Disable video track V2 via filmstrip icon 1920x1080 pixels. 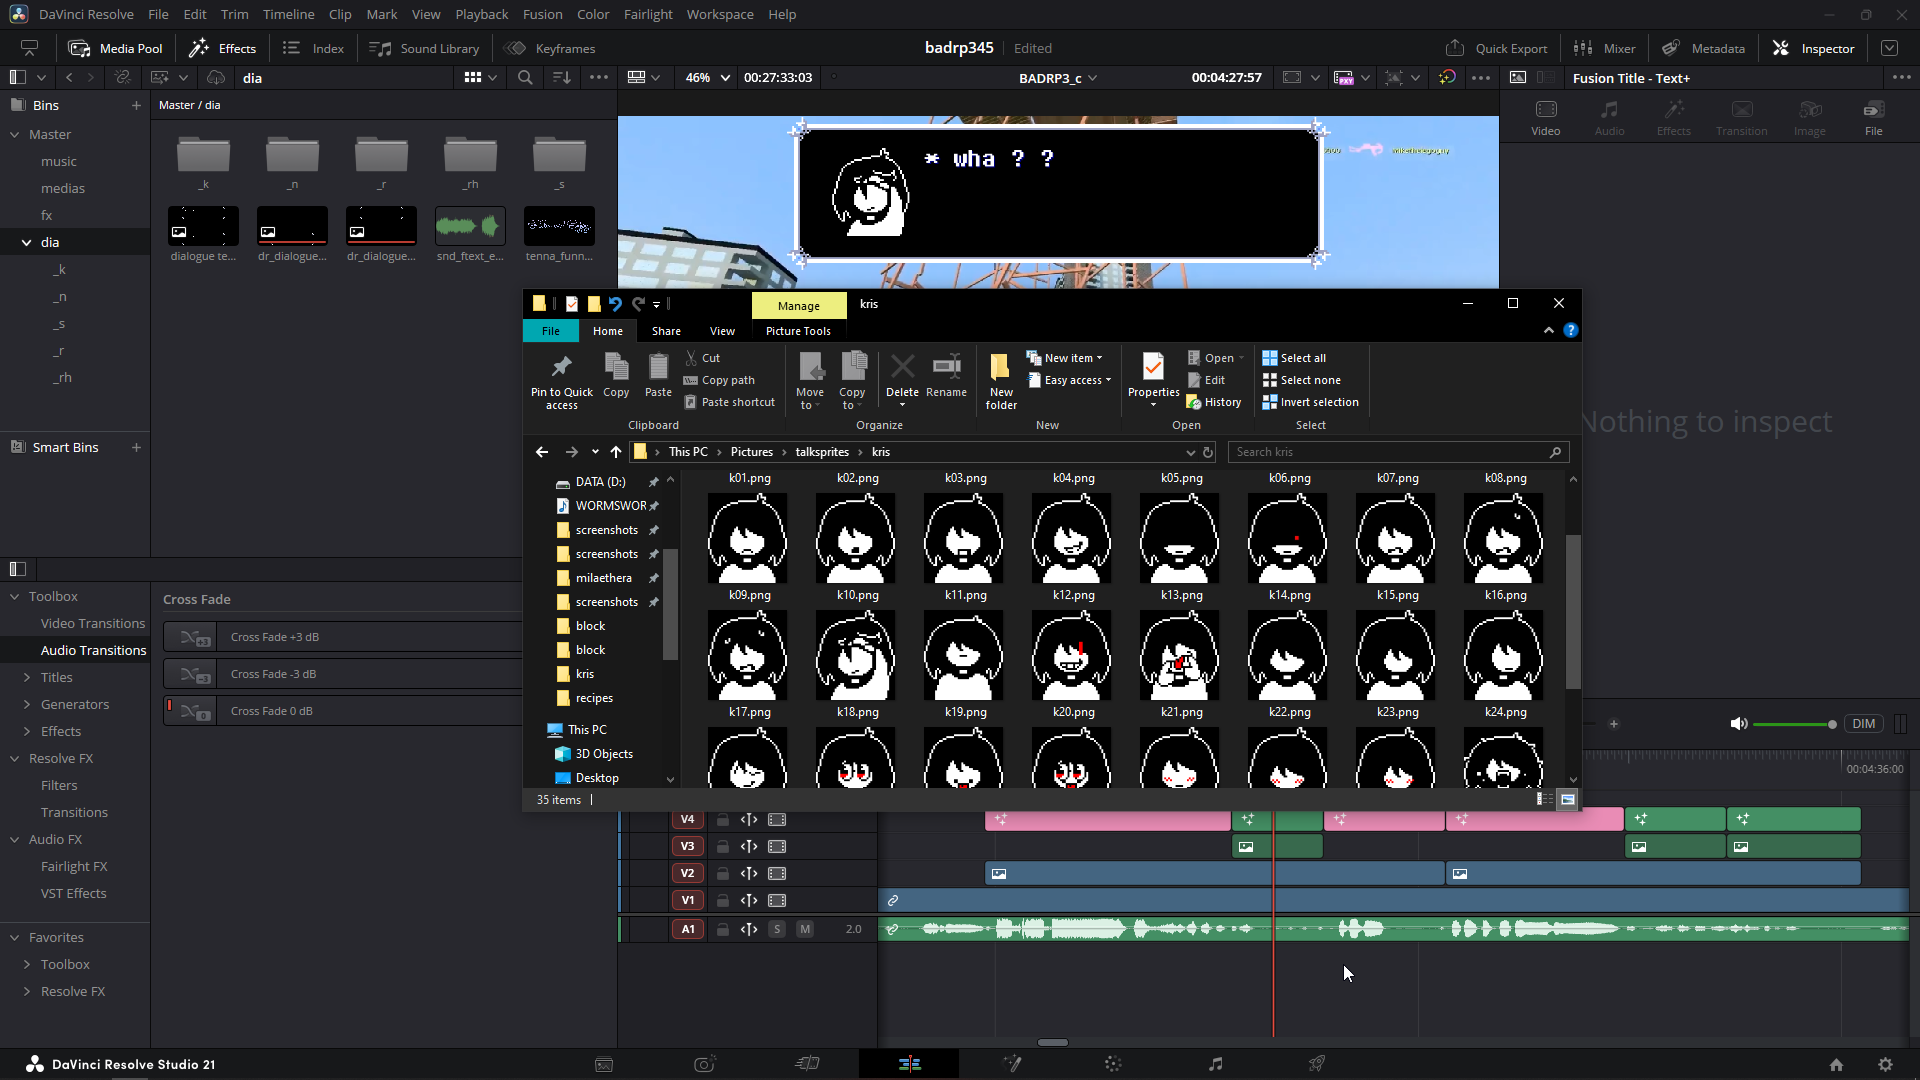click(777, 874)
